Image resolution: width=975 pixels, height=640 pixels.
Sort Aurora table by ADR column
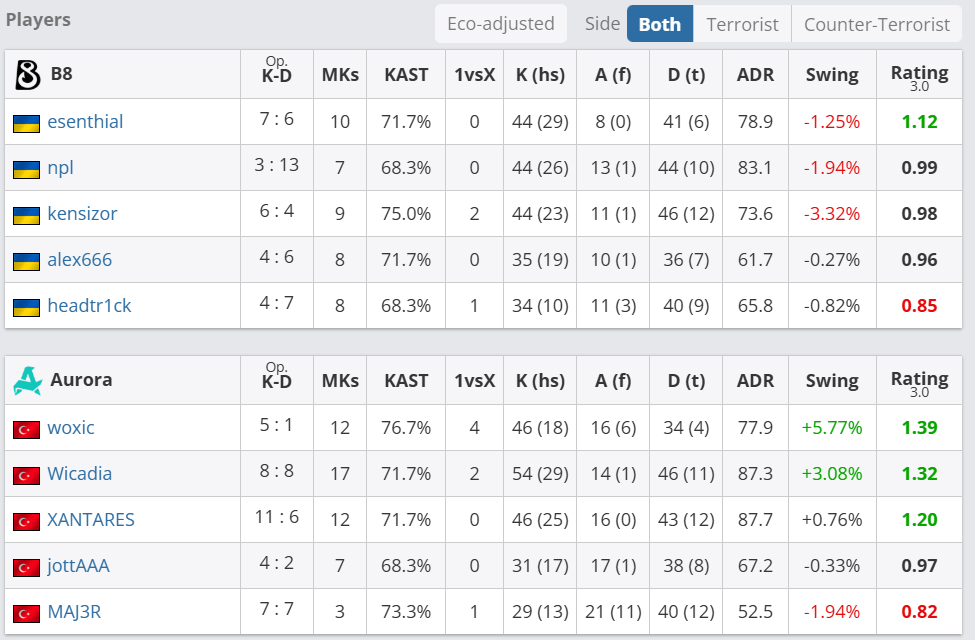point(755,380)
